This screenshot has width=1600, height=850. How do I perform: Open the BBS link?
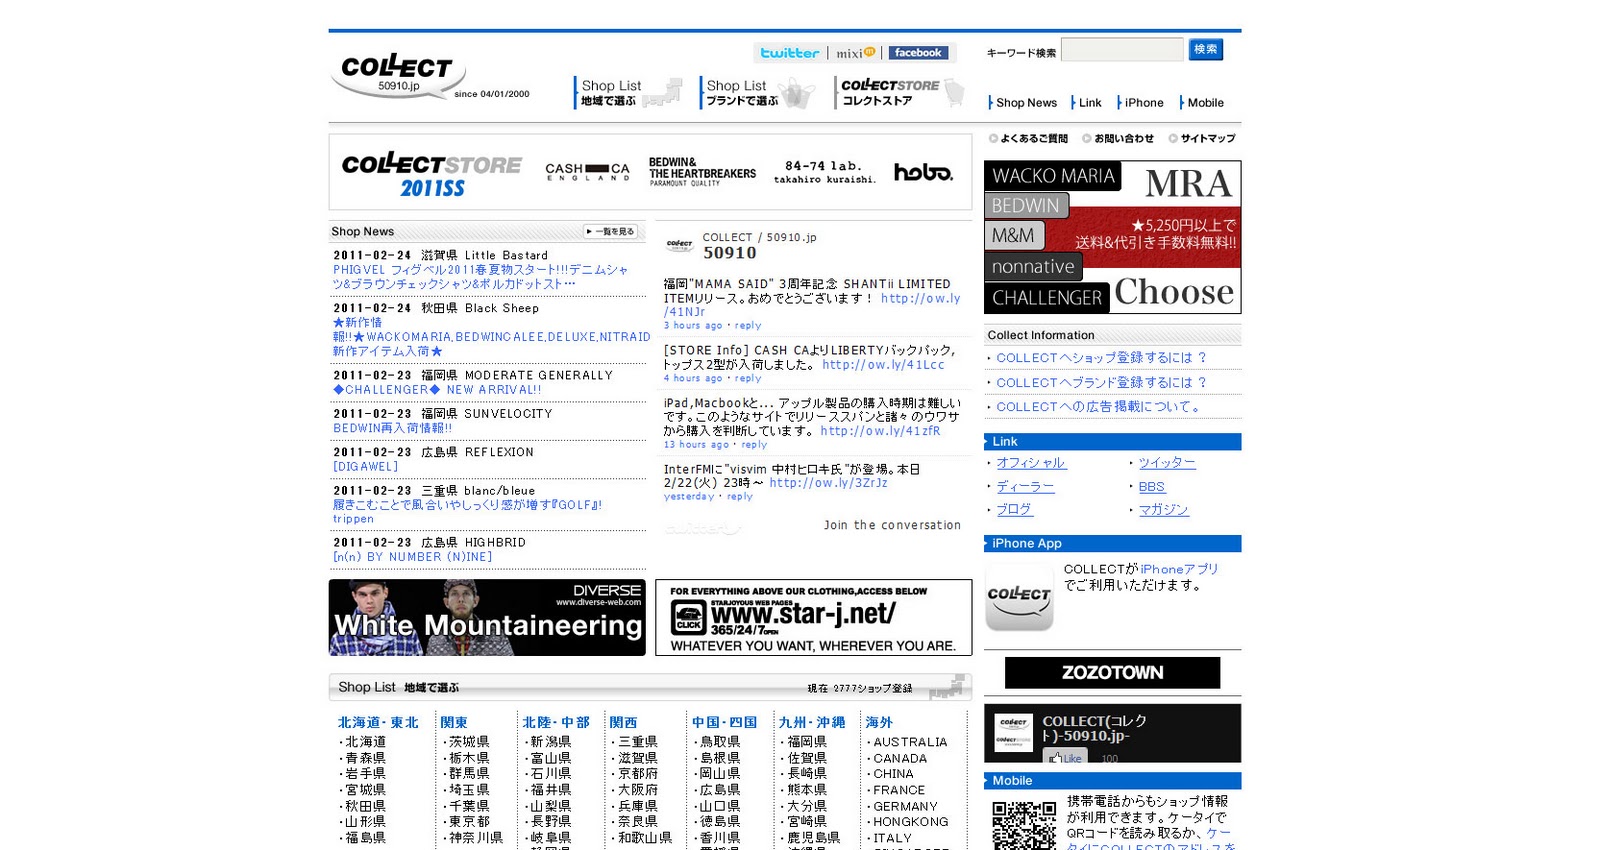click(1151, 487)
